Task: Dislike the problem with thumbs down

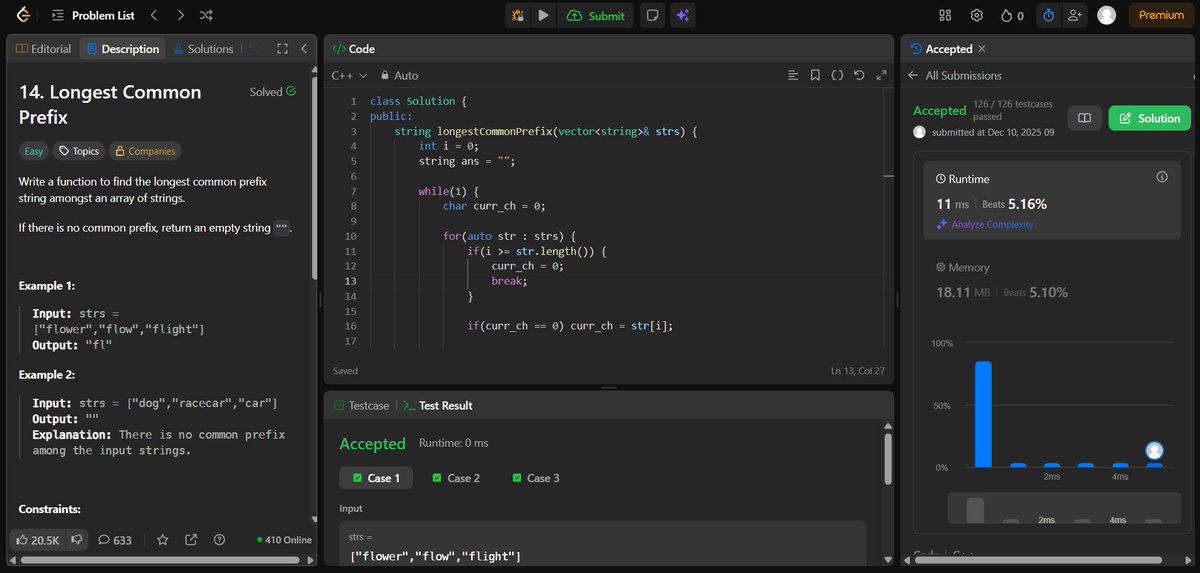Action: (x=76, y=540)
